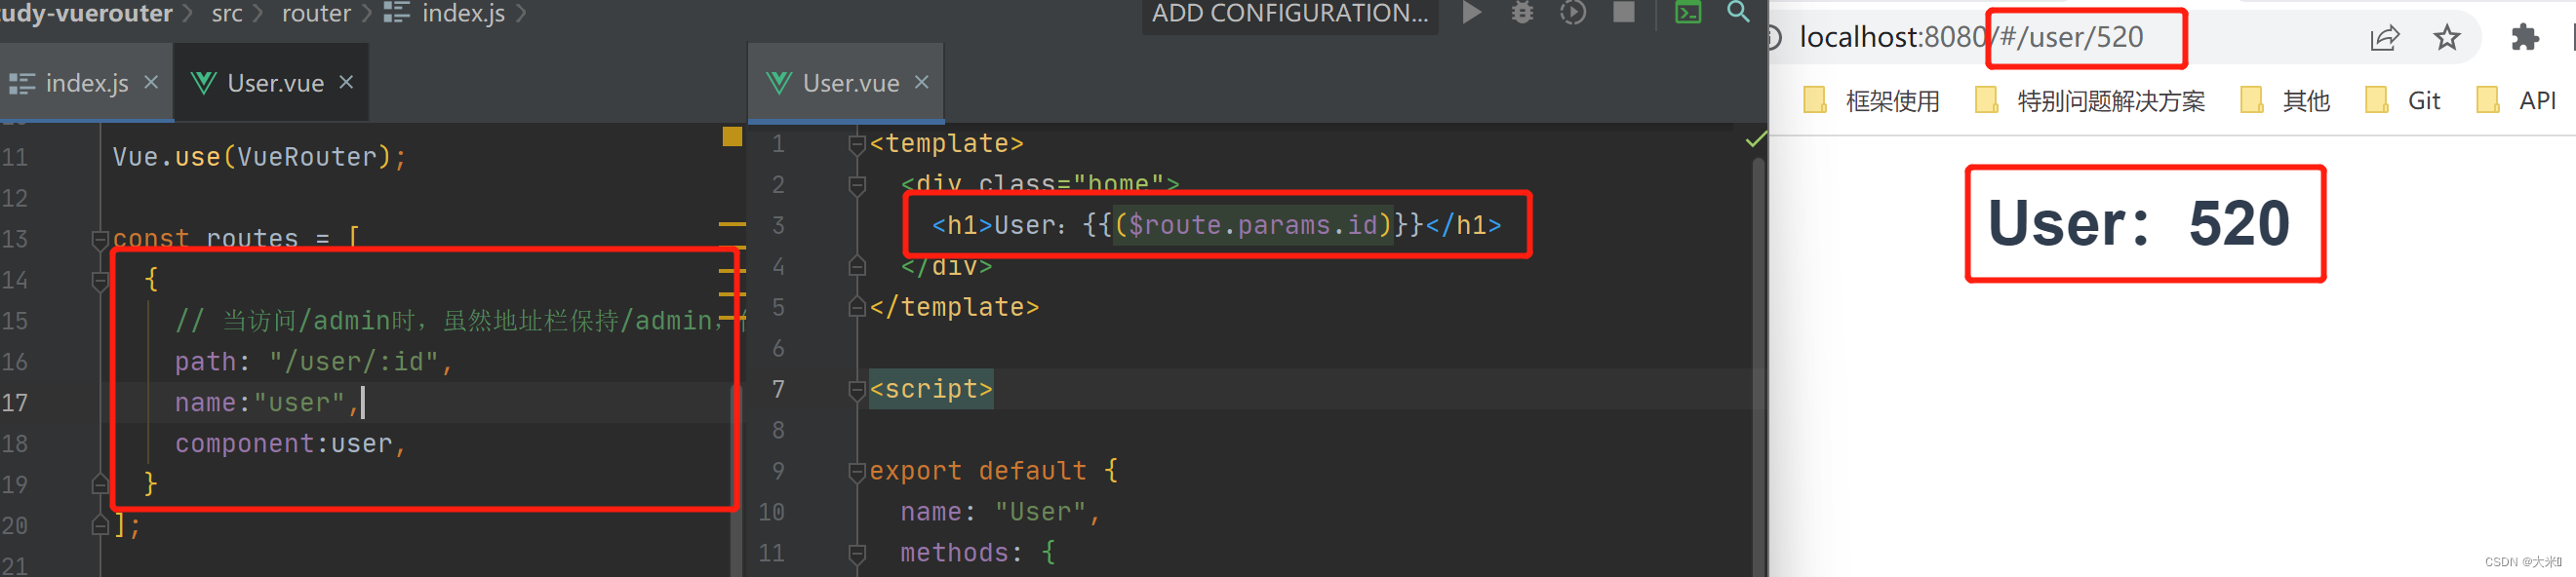
Task: Click the 'User: 520' page heading
Action: click(x=2138, y=223)
